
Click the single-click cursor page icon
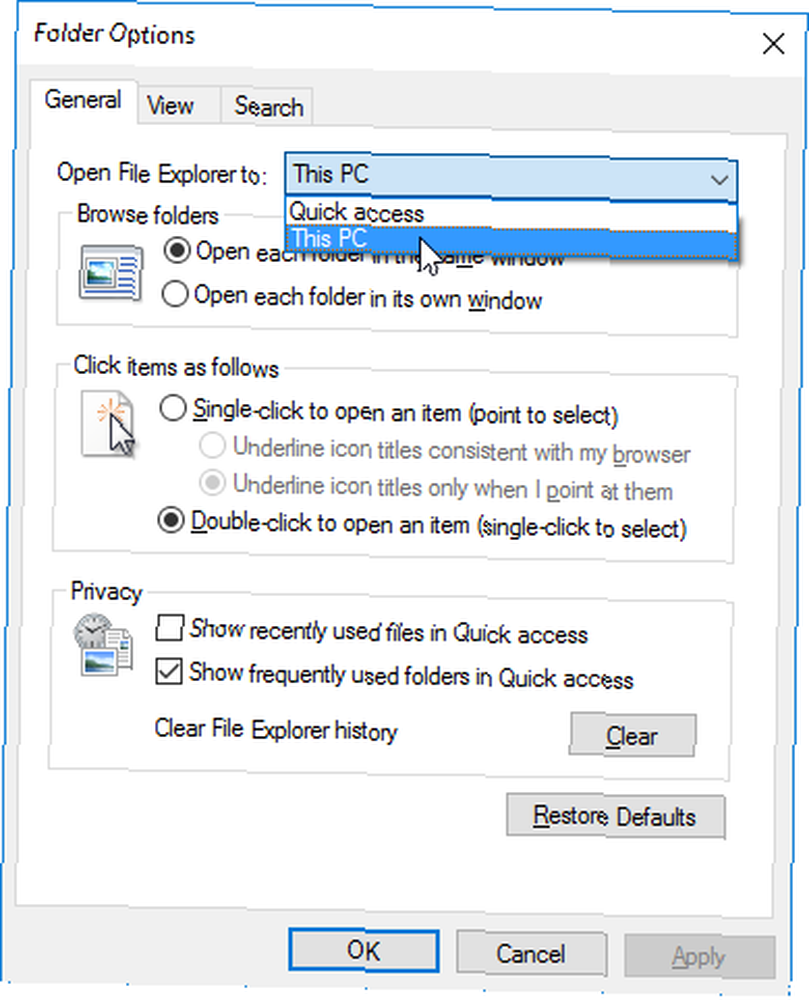(x=108, y=425)
